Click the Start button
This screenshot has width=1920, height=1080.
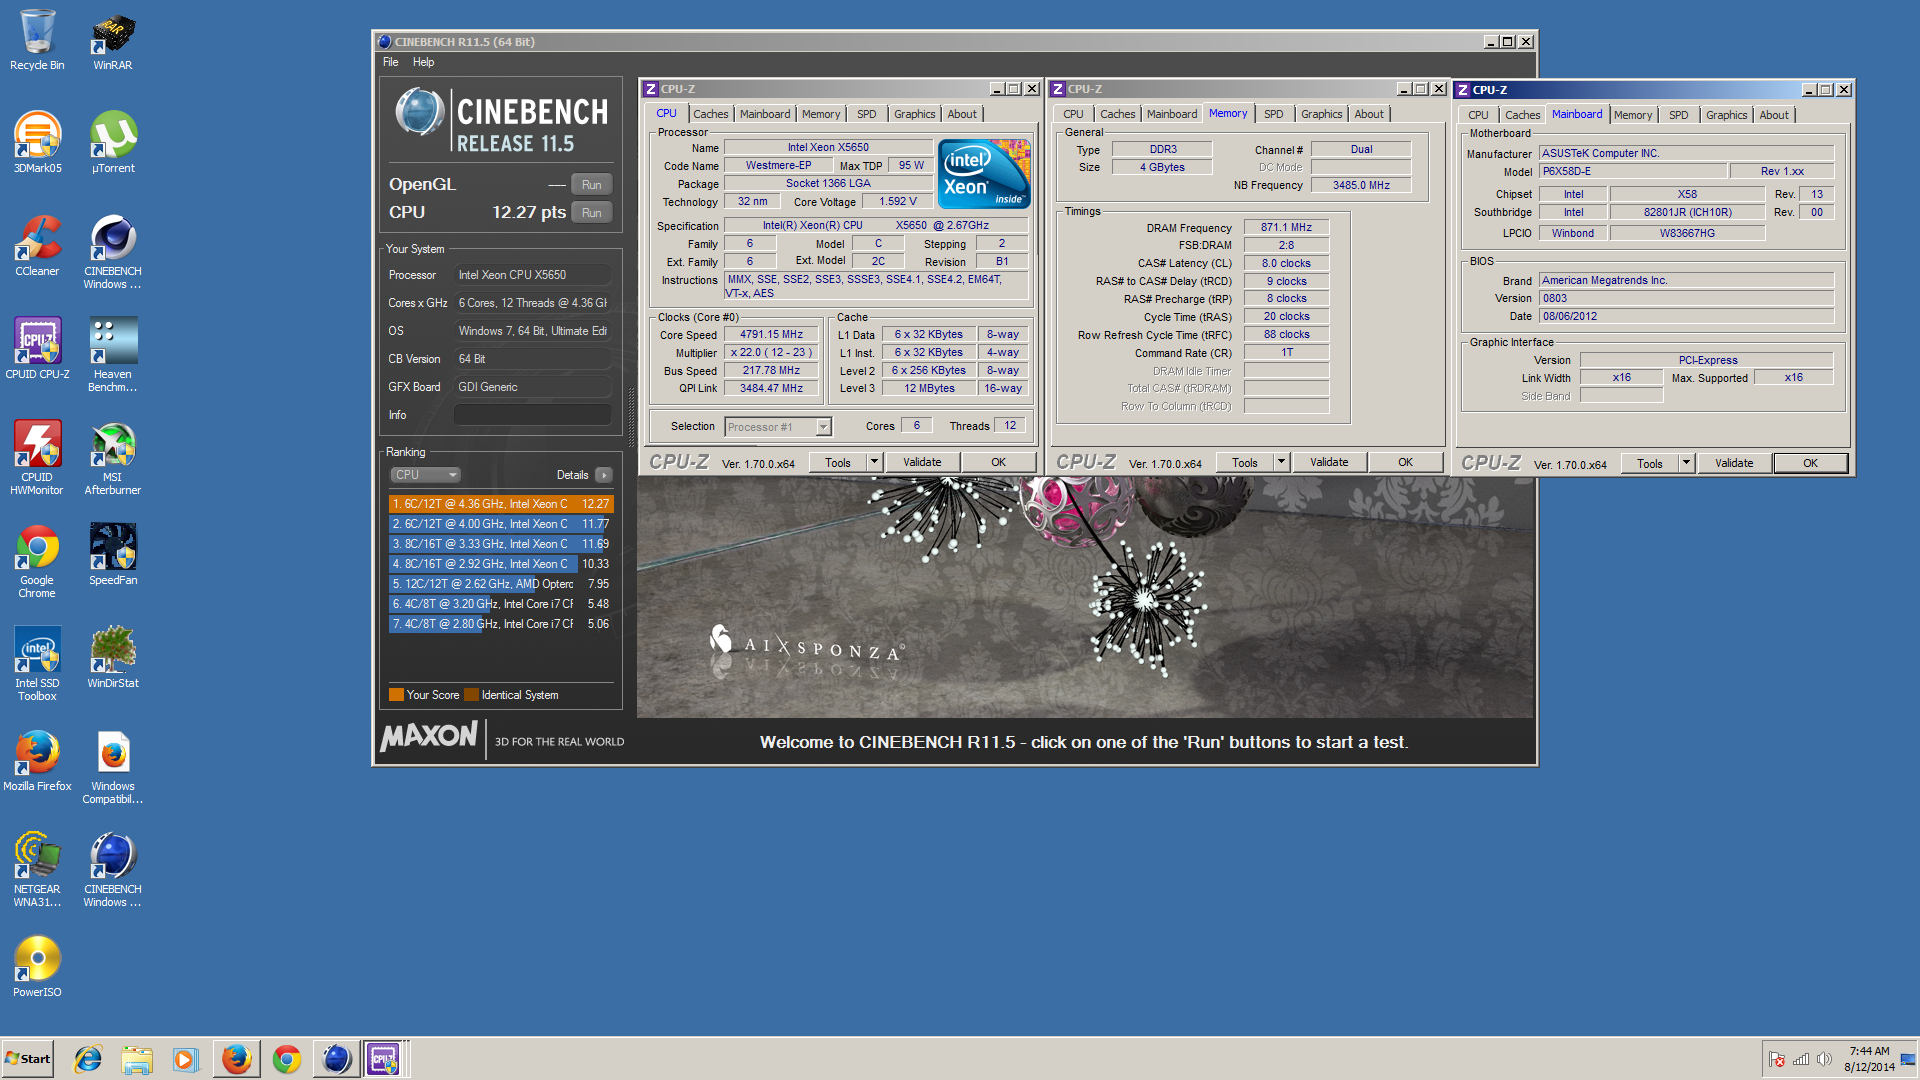point(28,1059)
